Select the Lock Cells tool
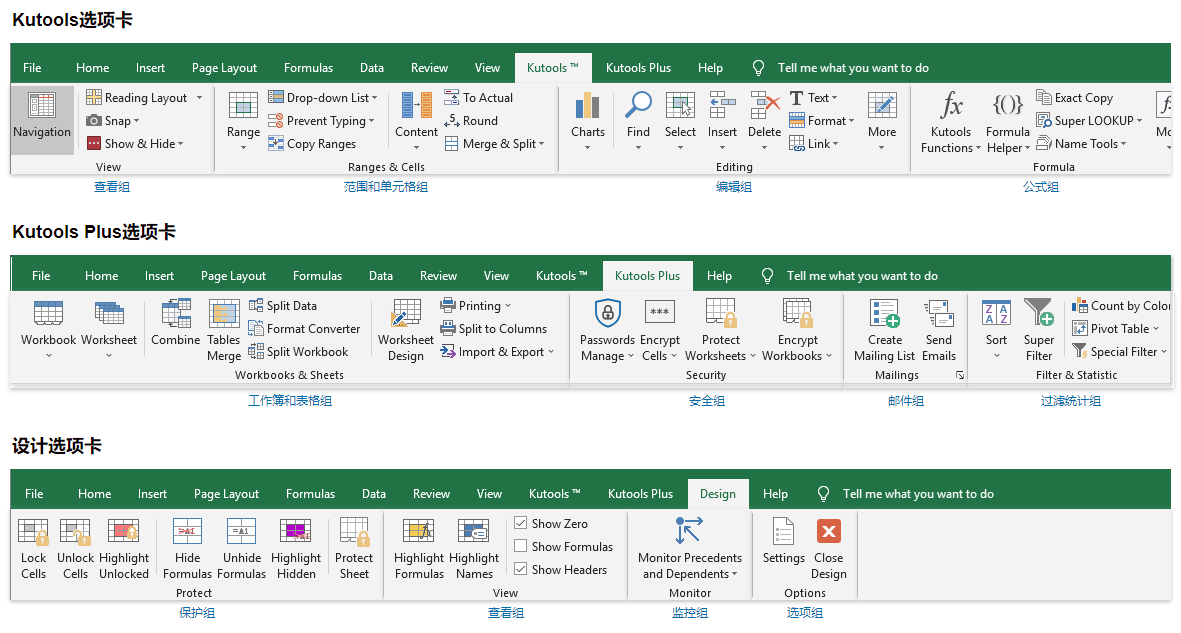Viewport: 1181px width, 633px height. pyautogui.click(x=33, y=548)
